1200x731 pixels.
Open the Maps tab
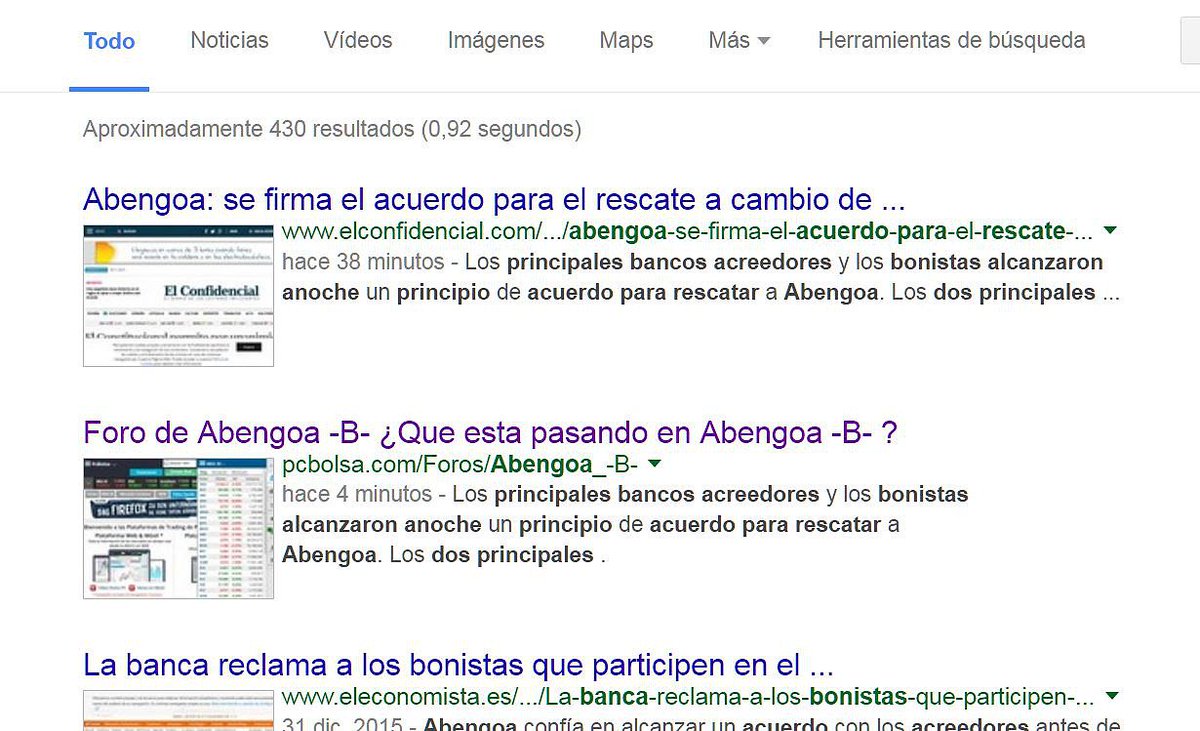(x=626, y=41)
